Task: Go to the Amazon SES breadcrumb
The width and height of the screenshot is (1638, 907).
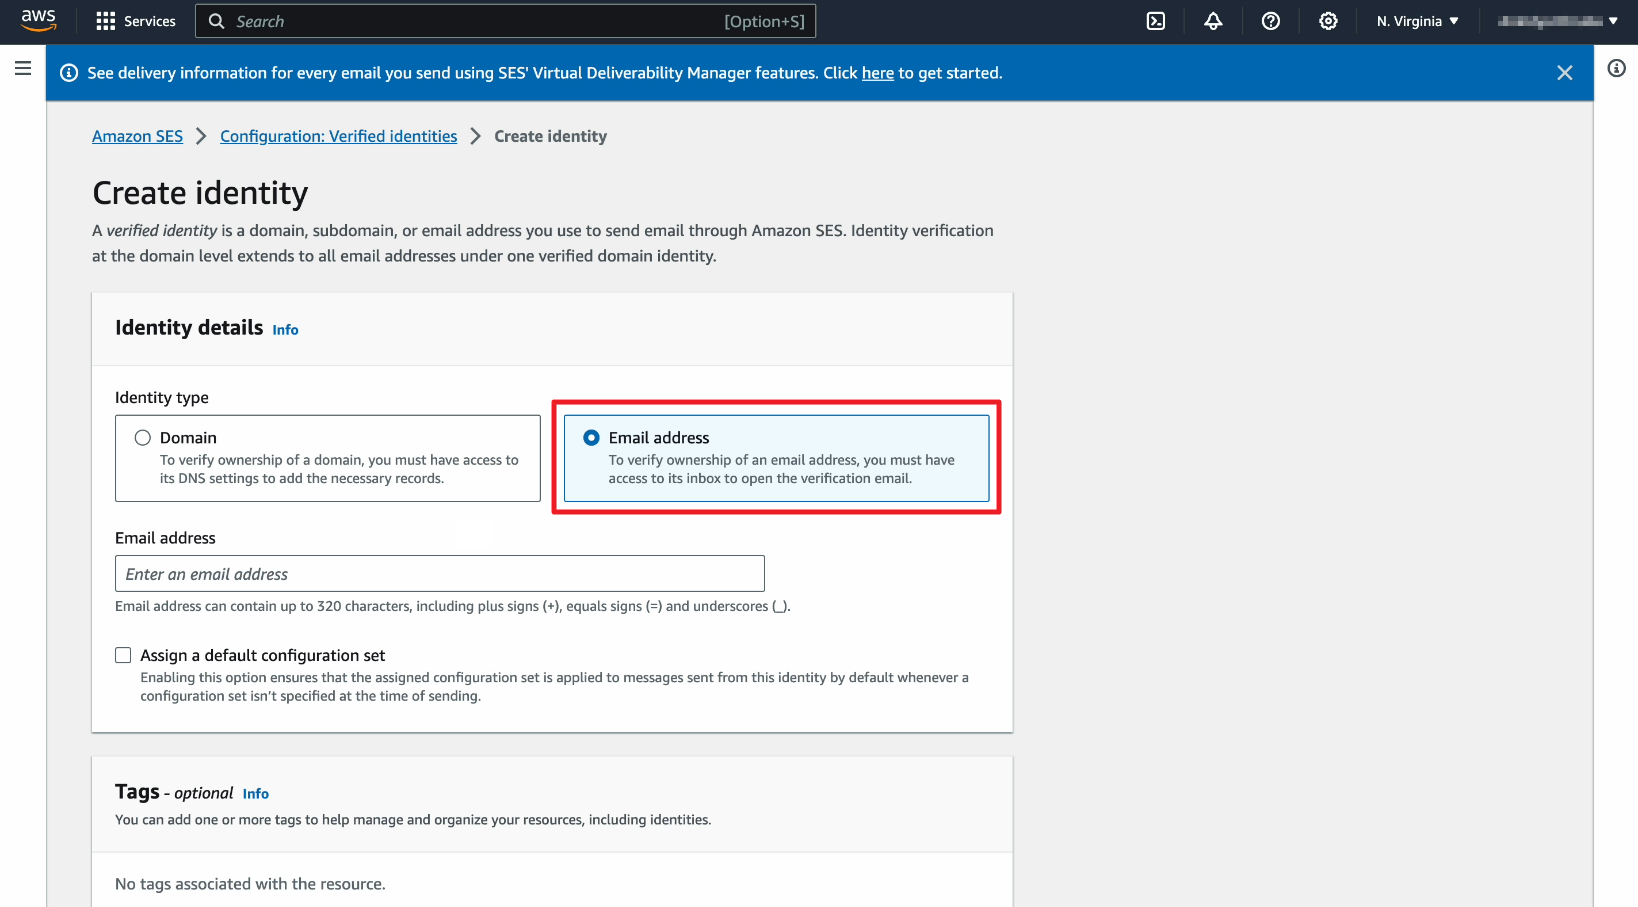Action: tap(137, 136)
